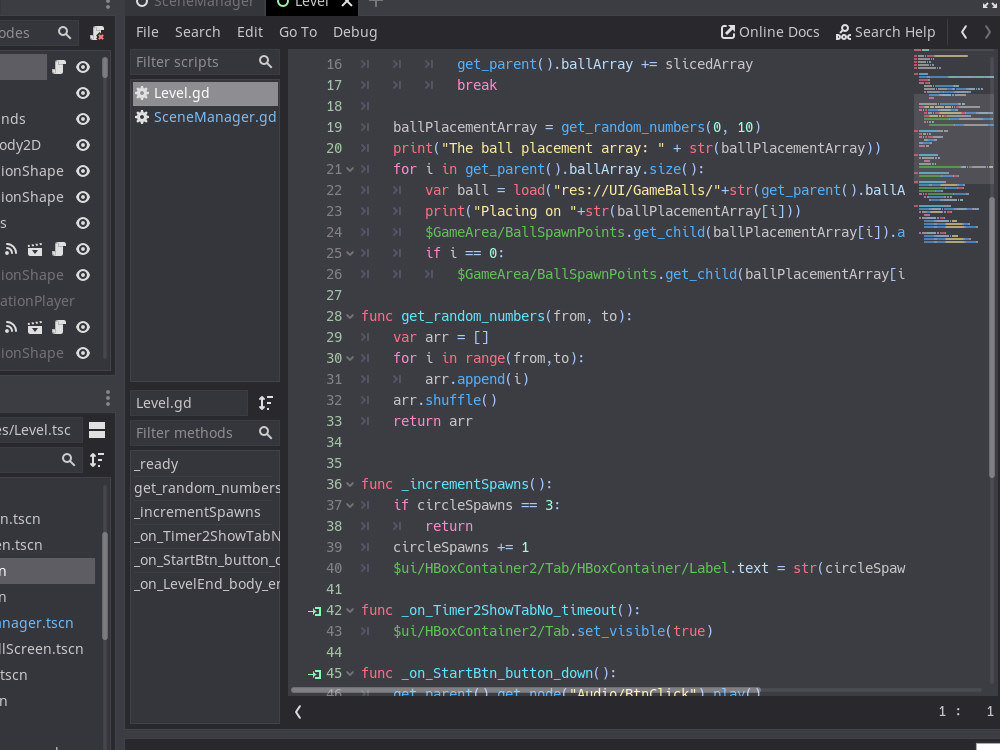Open the FileSystem dock three-dot options menu
This screenshot has height=750, width=1000.
[x=108, y=399]
